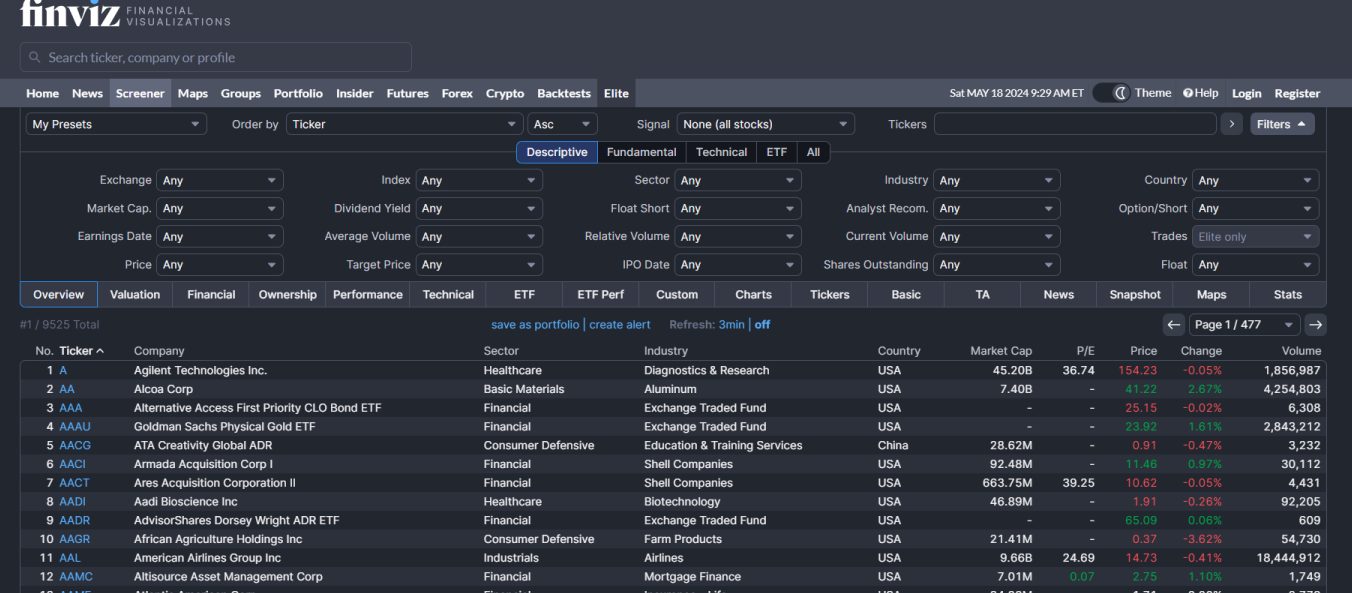Click the save as portfolio link
The image size is (1352, 593).
point(535,324)
